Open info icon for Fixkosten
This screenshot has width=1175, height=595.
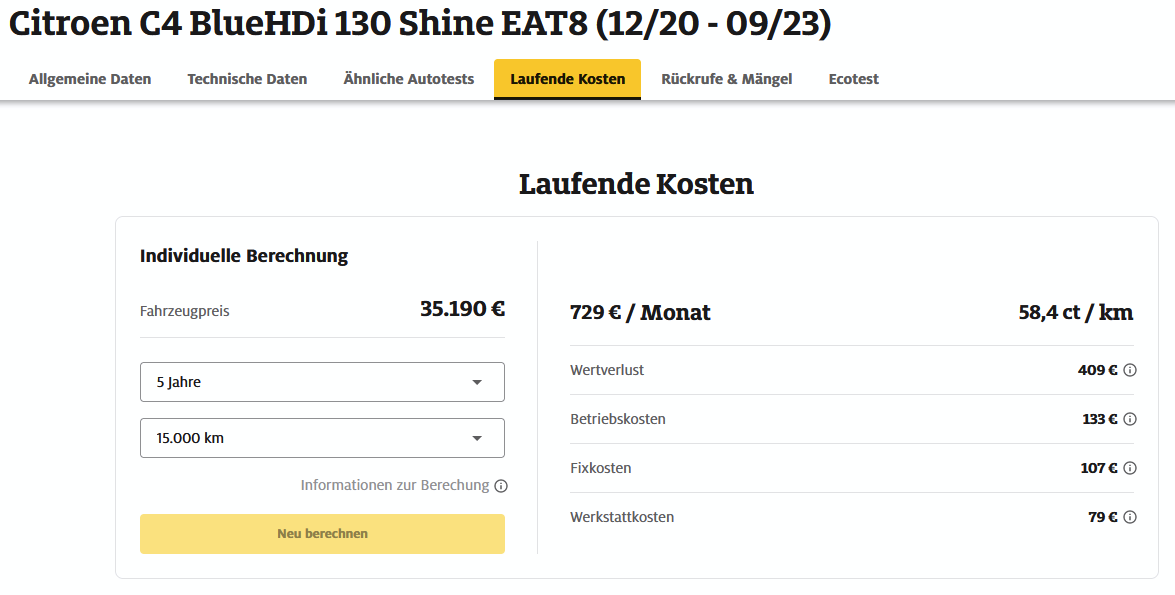pos(1130,468)
